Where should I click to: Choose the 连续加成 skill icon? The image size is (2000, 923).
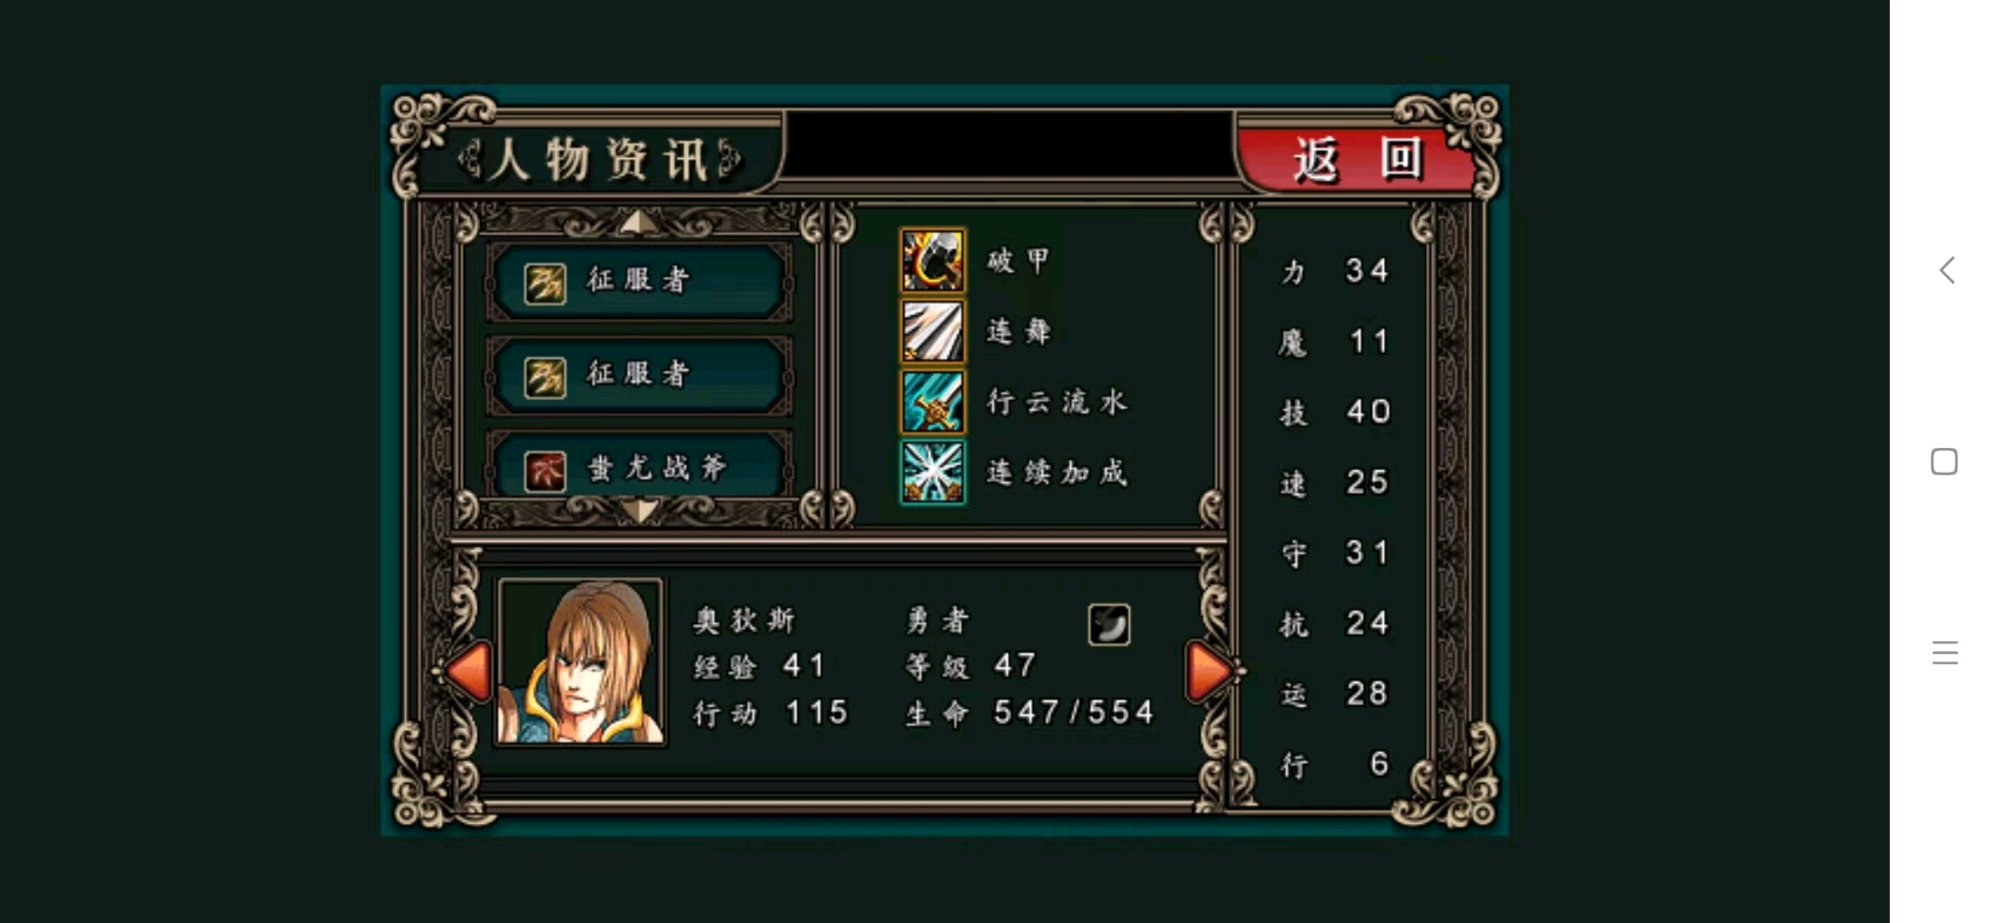(x=932, y=472)
